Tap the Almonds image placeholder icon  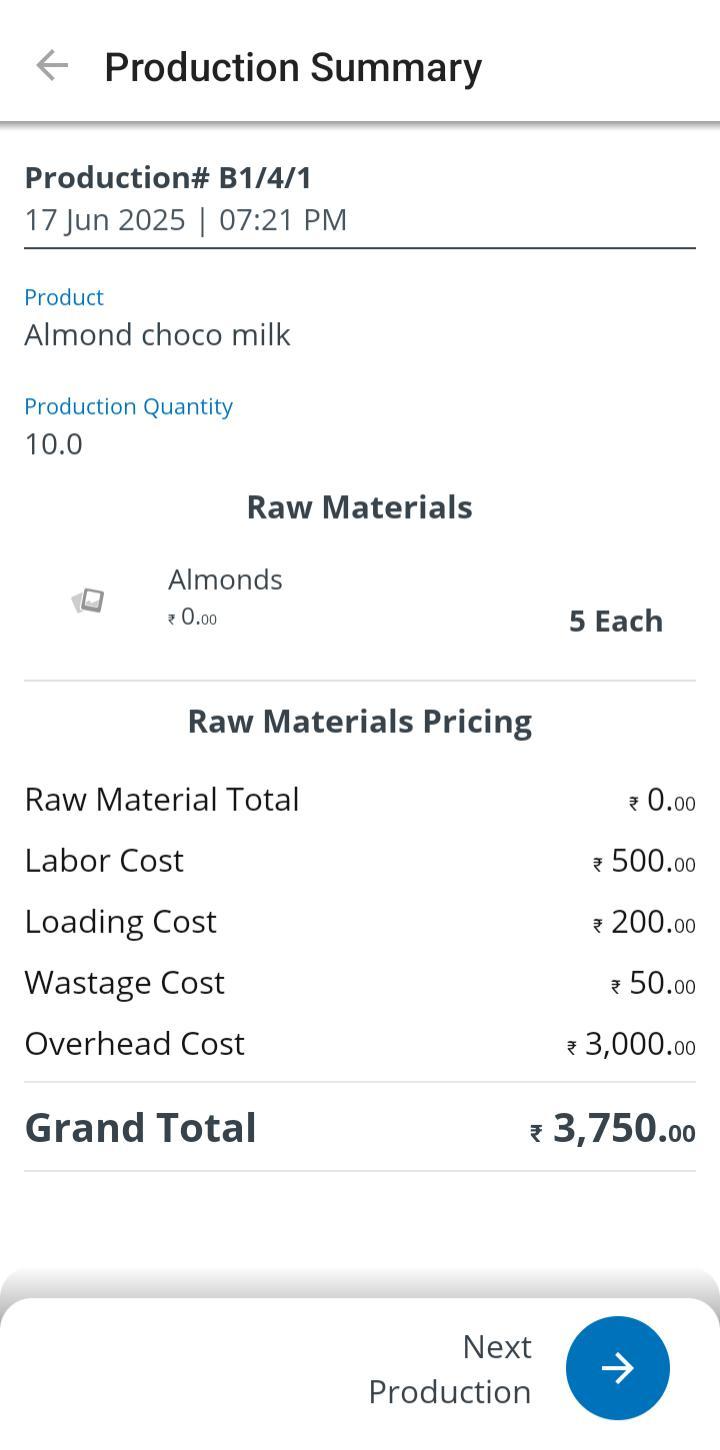pos(88,601)
